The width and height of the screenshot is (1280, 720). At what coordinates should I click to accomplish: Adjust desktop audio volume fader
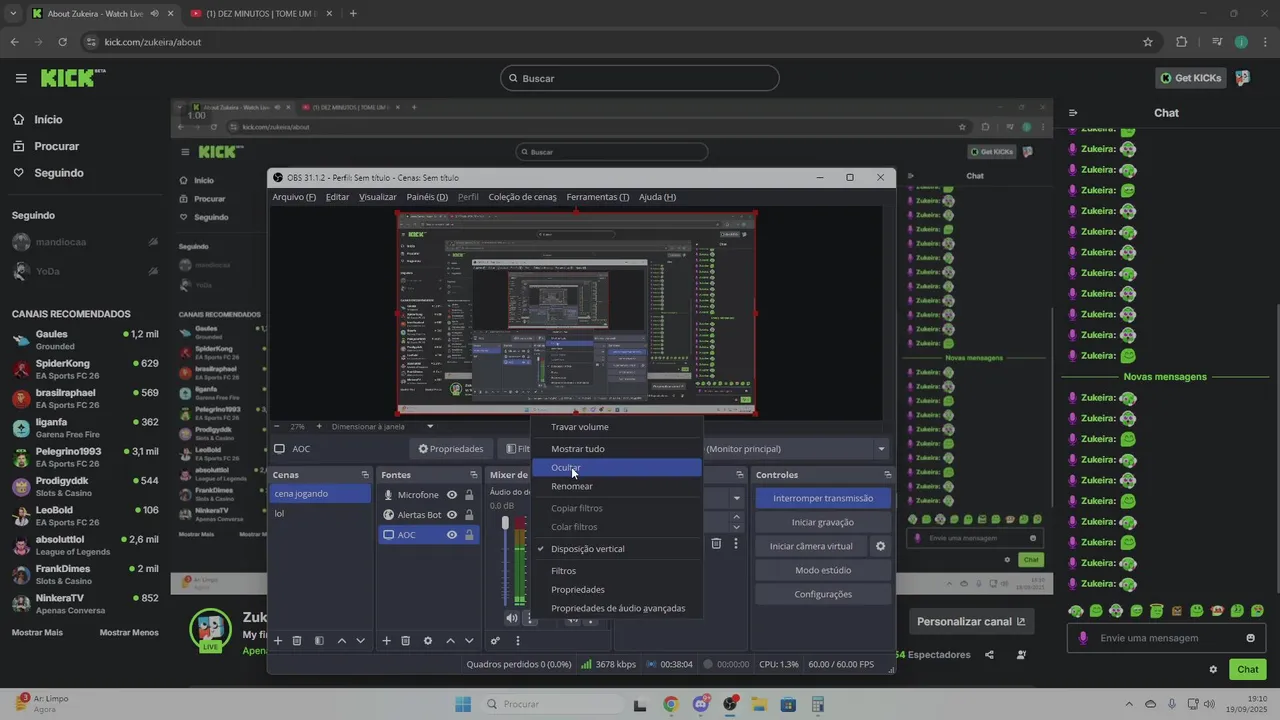click(505, 524)
